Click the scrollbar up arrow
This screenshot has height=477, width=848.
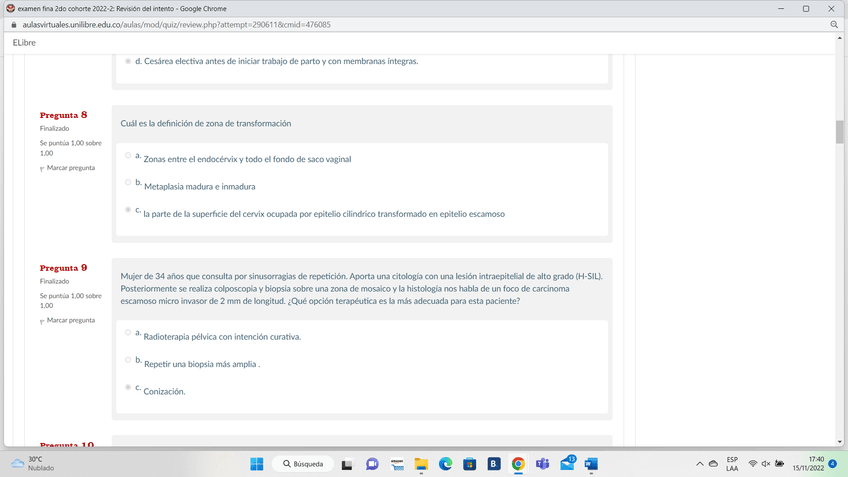click(x=839, y=38)
